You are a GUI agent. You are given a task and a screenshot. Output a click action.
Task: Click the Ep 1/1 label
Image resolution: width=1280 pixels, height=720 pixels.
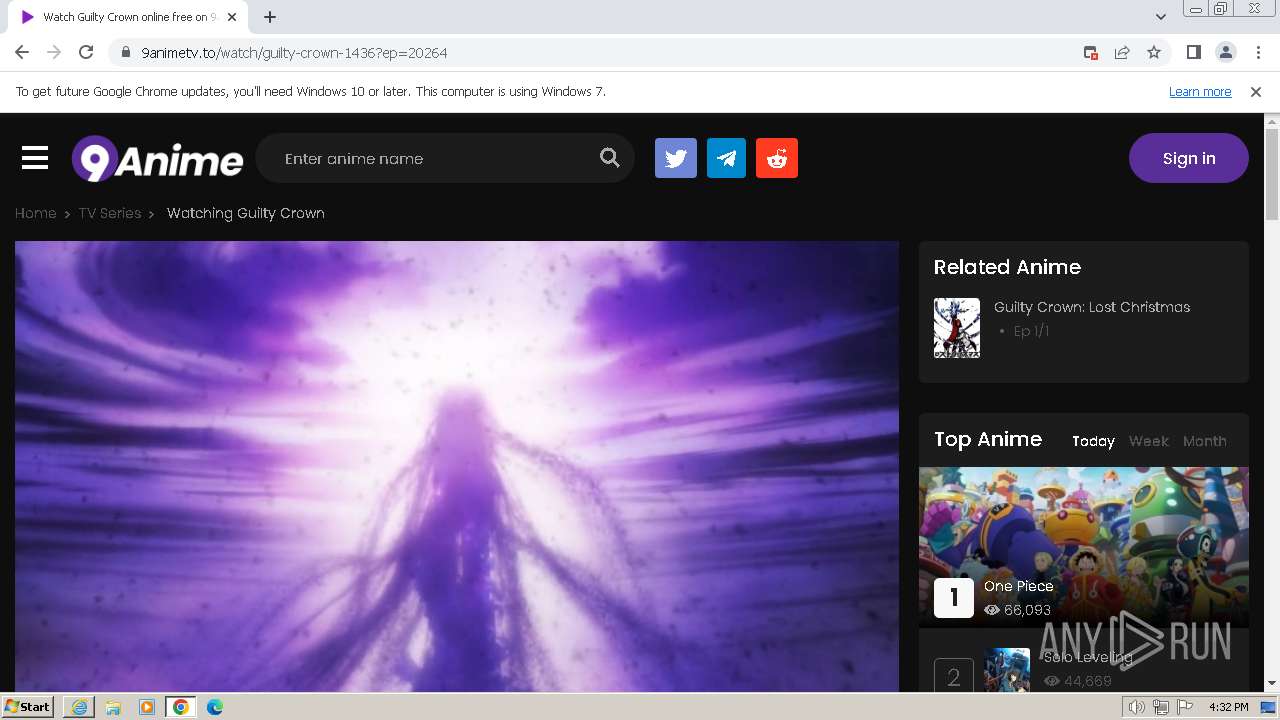click(1031, 331)
